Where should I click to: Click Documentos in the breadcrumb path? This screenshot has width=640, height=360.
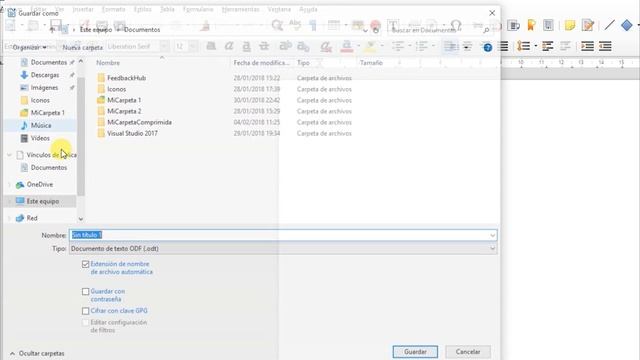click(142, 30)
